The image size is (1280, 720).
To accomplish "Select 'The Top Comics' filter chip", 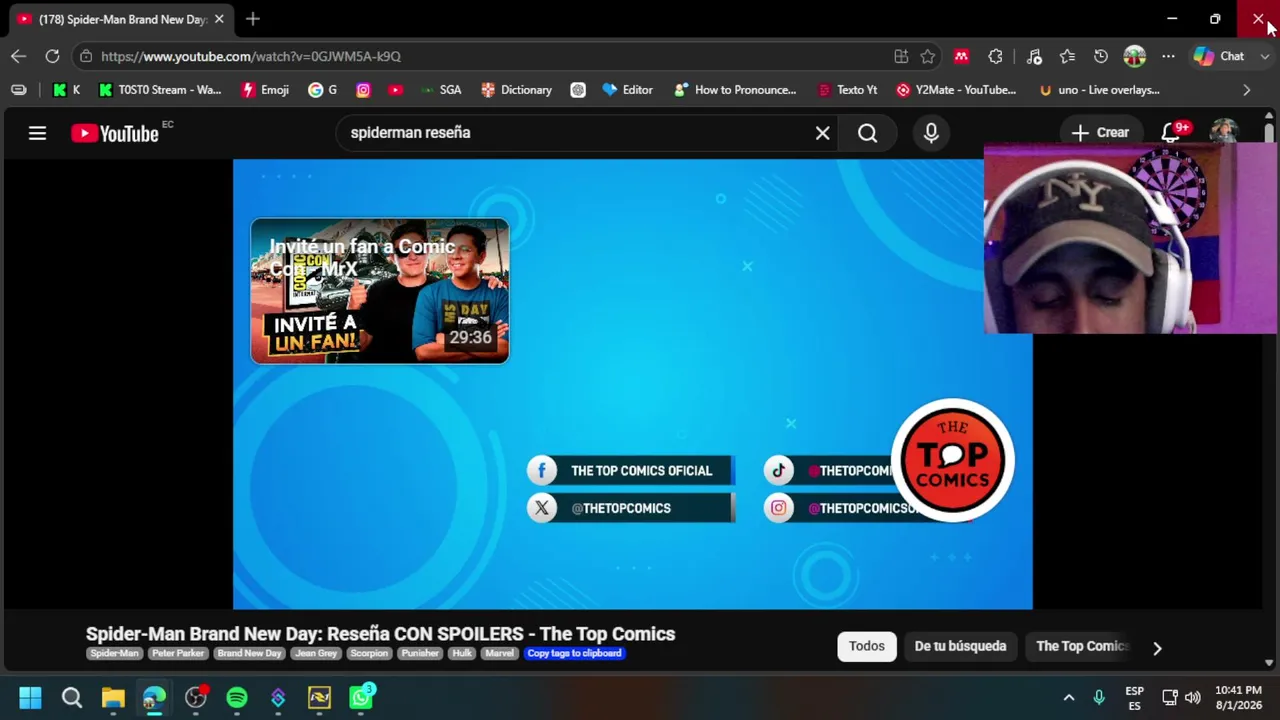I will pyautogui.click(x=1081, y=646).
